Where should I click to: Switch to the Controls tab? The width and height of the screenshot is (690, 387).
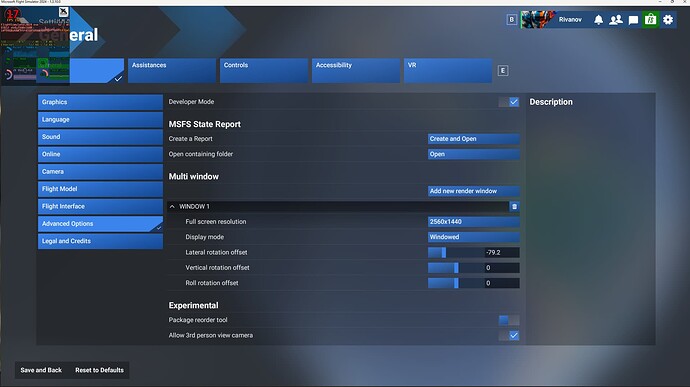point(264,70)
